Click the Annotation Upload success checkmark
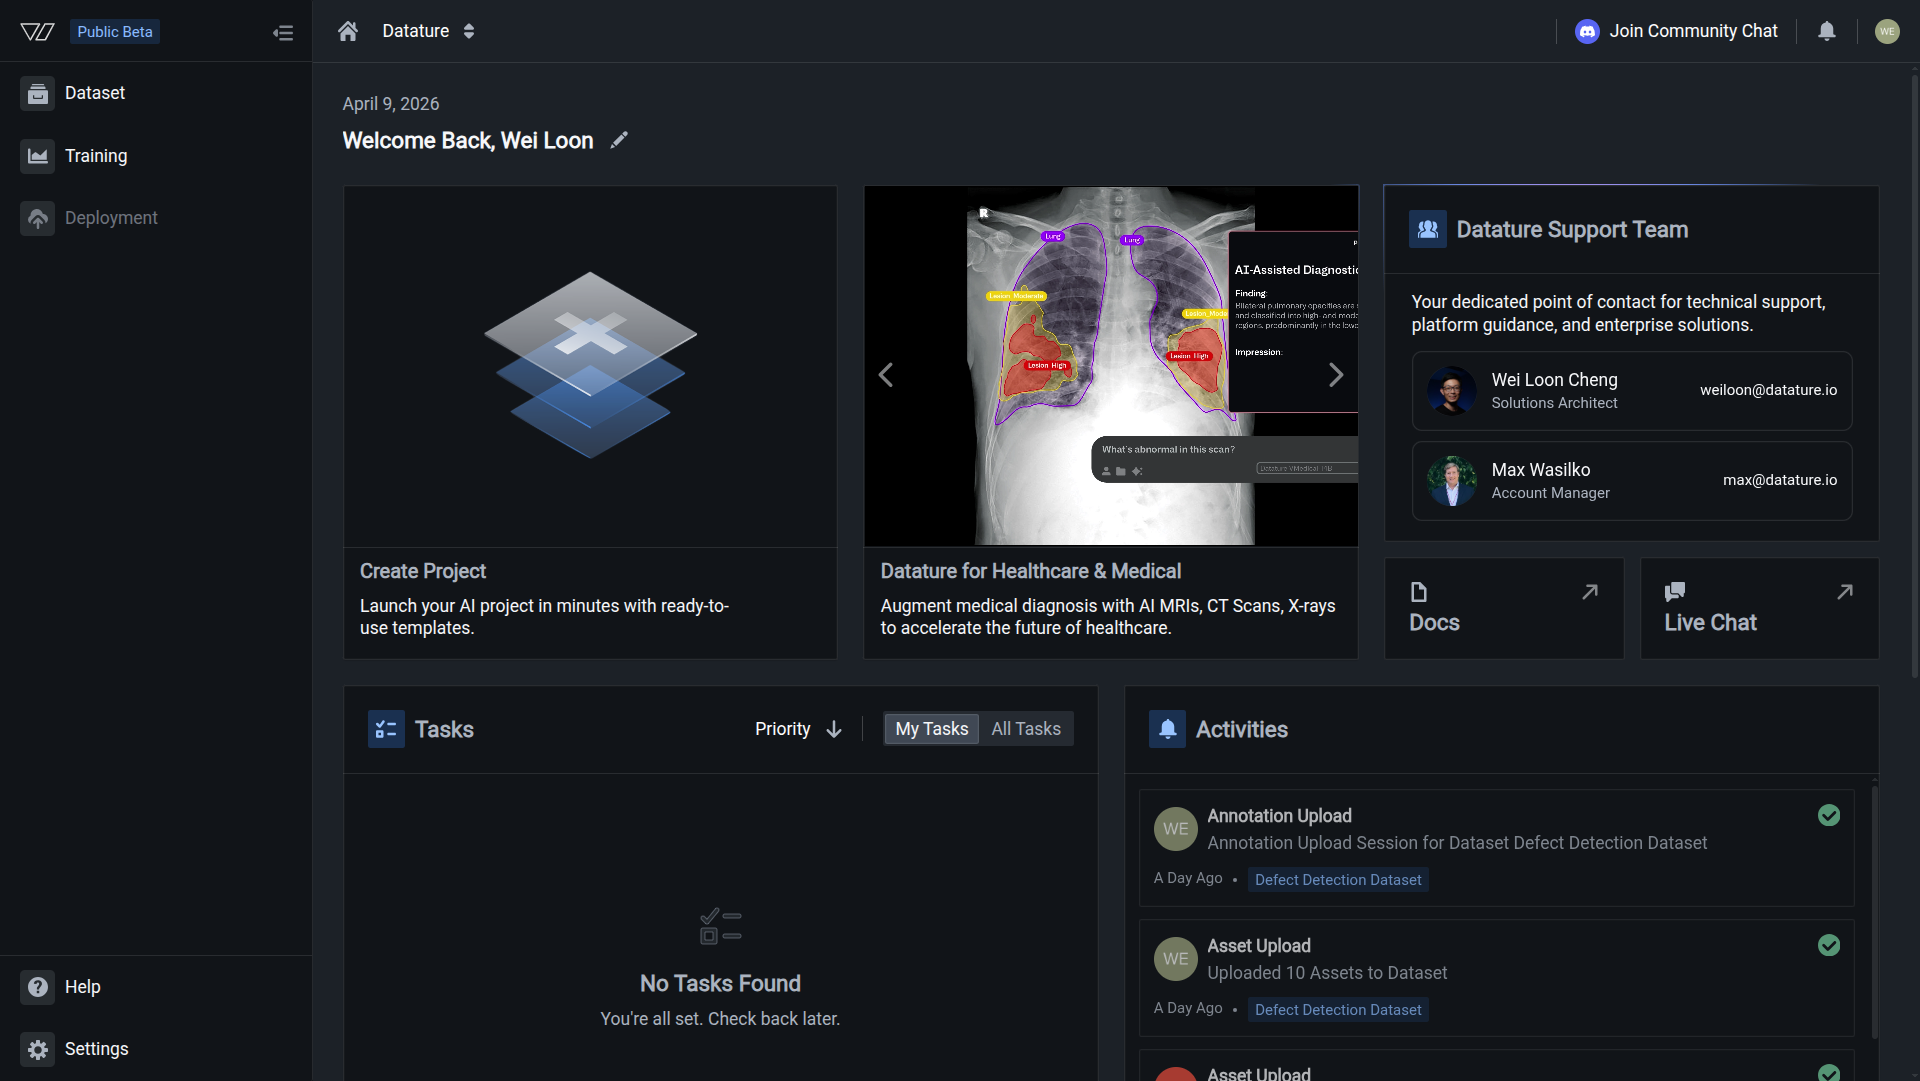The image size is (1920, 1081). (x=1829, y=815)
